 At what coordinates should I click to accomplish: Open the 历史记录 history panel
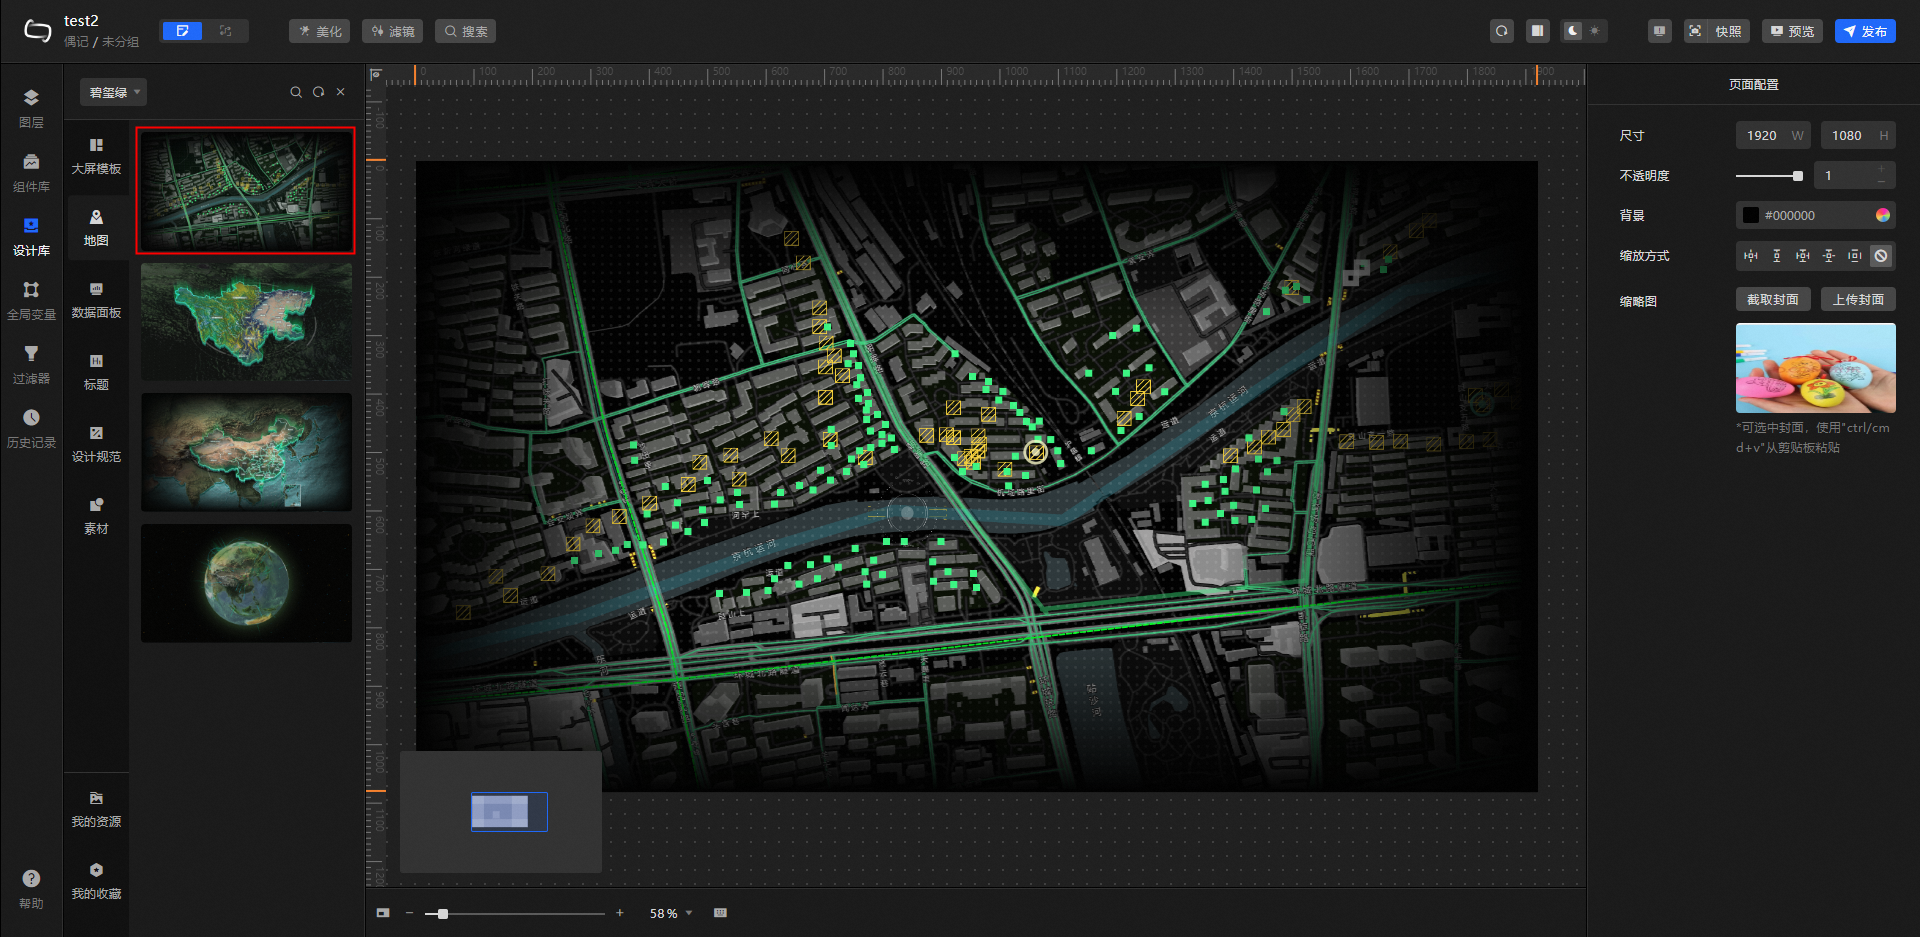point(31,427)
